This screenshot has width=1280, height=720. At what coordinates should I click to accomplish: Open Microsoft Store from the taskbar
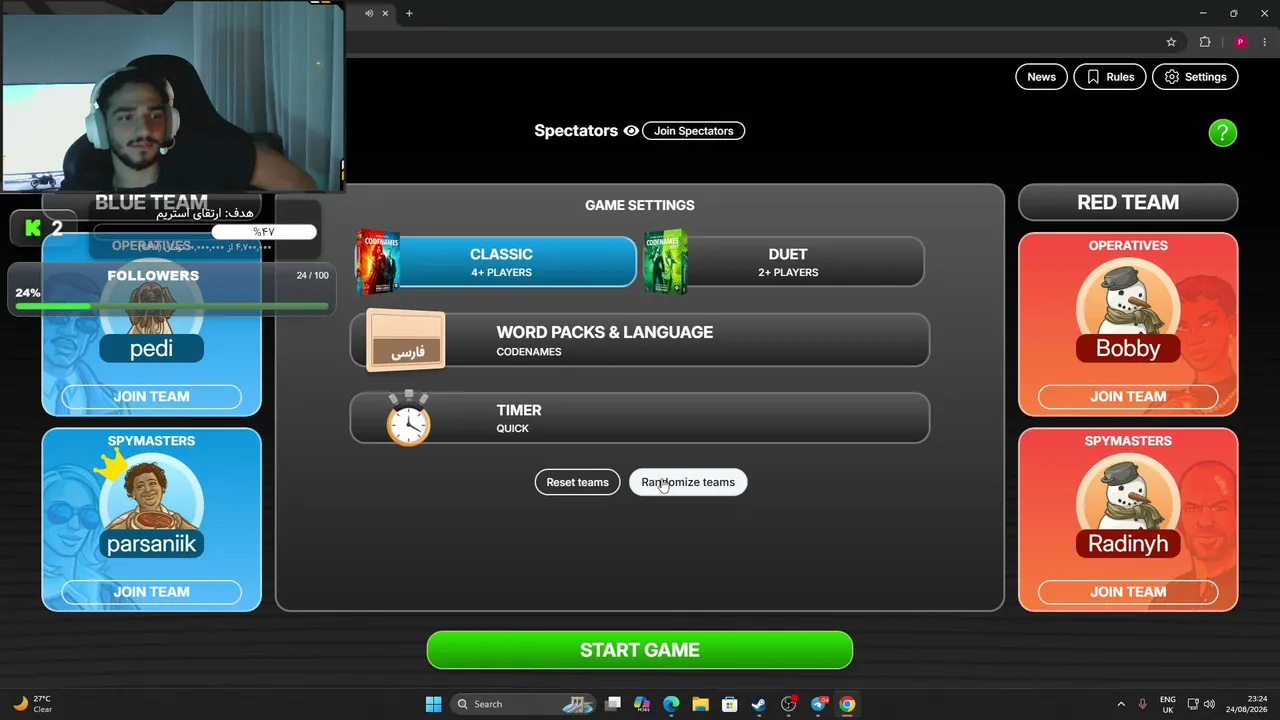(729, 704)
